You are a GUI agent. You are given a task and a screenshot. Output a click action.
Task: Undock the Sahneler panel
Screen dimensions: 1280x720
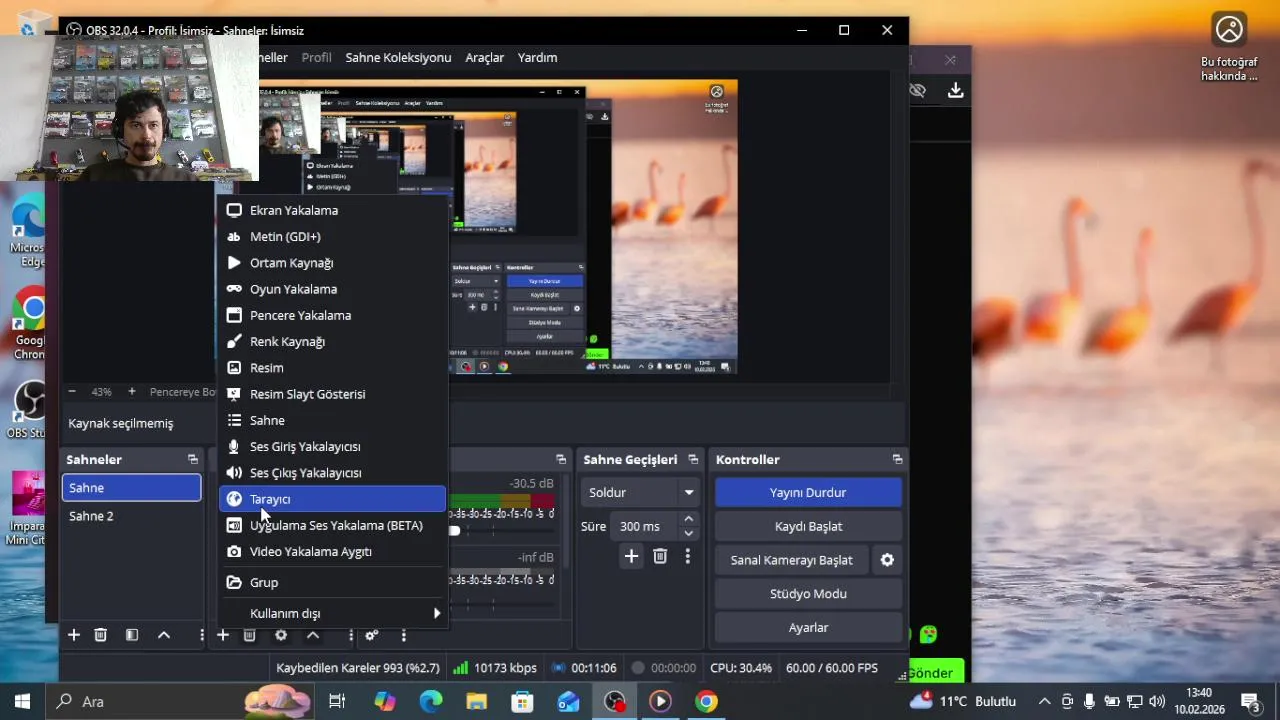(193, 459)
